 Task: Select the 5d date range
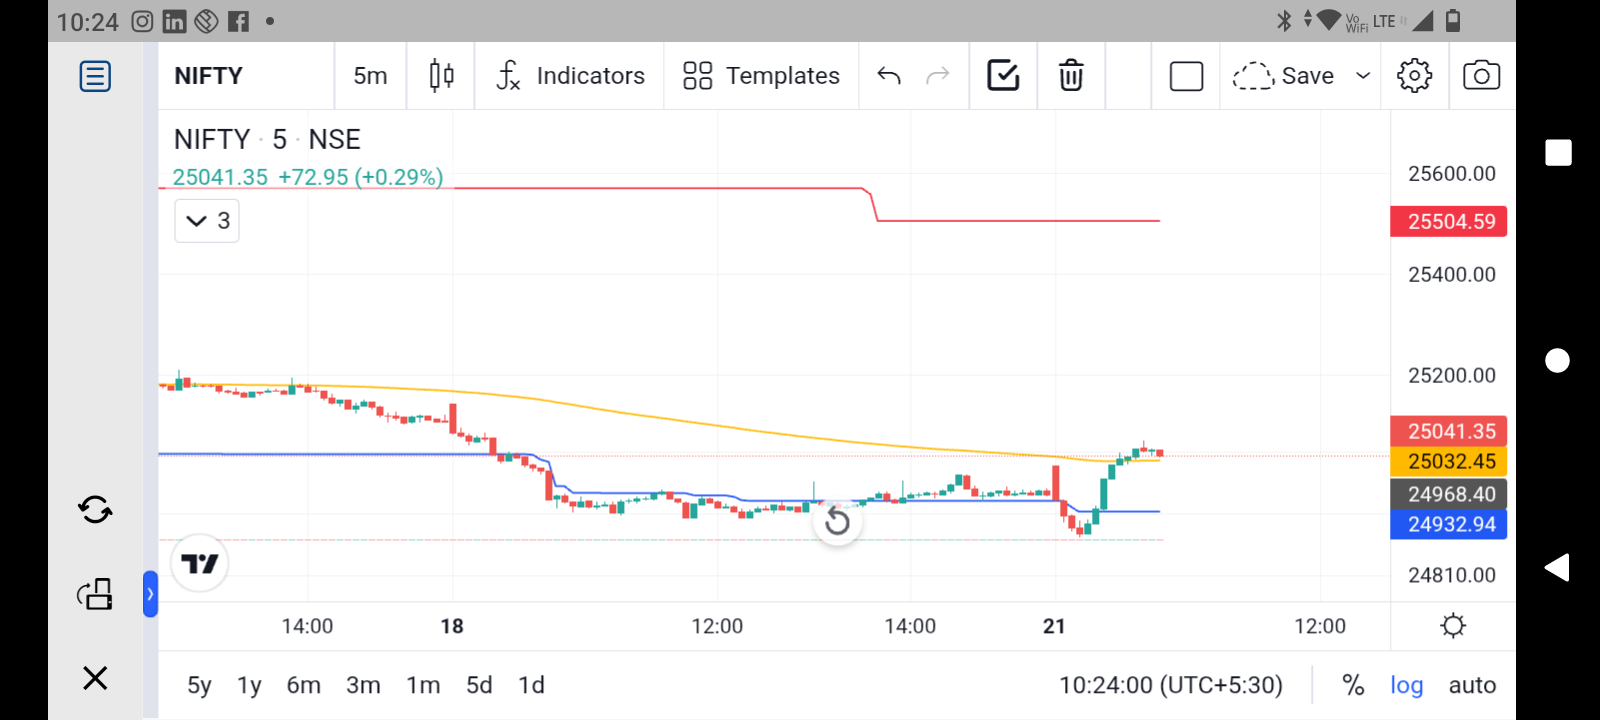479,685
